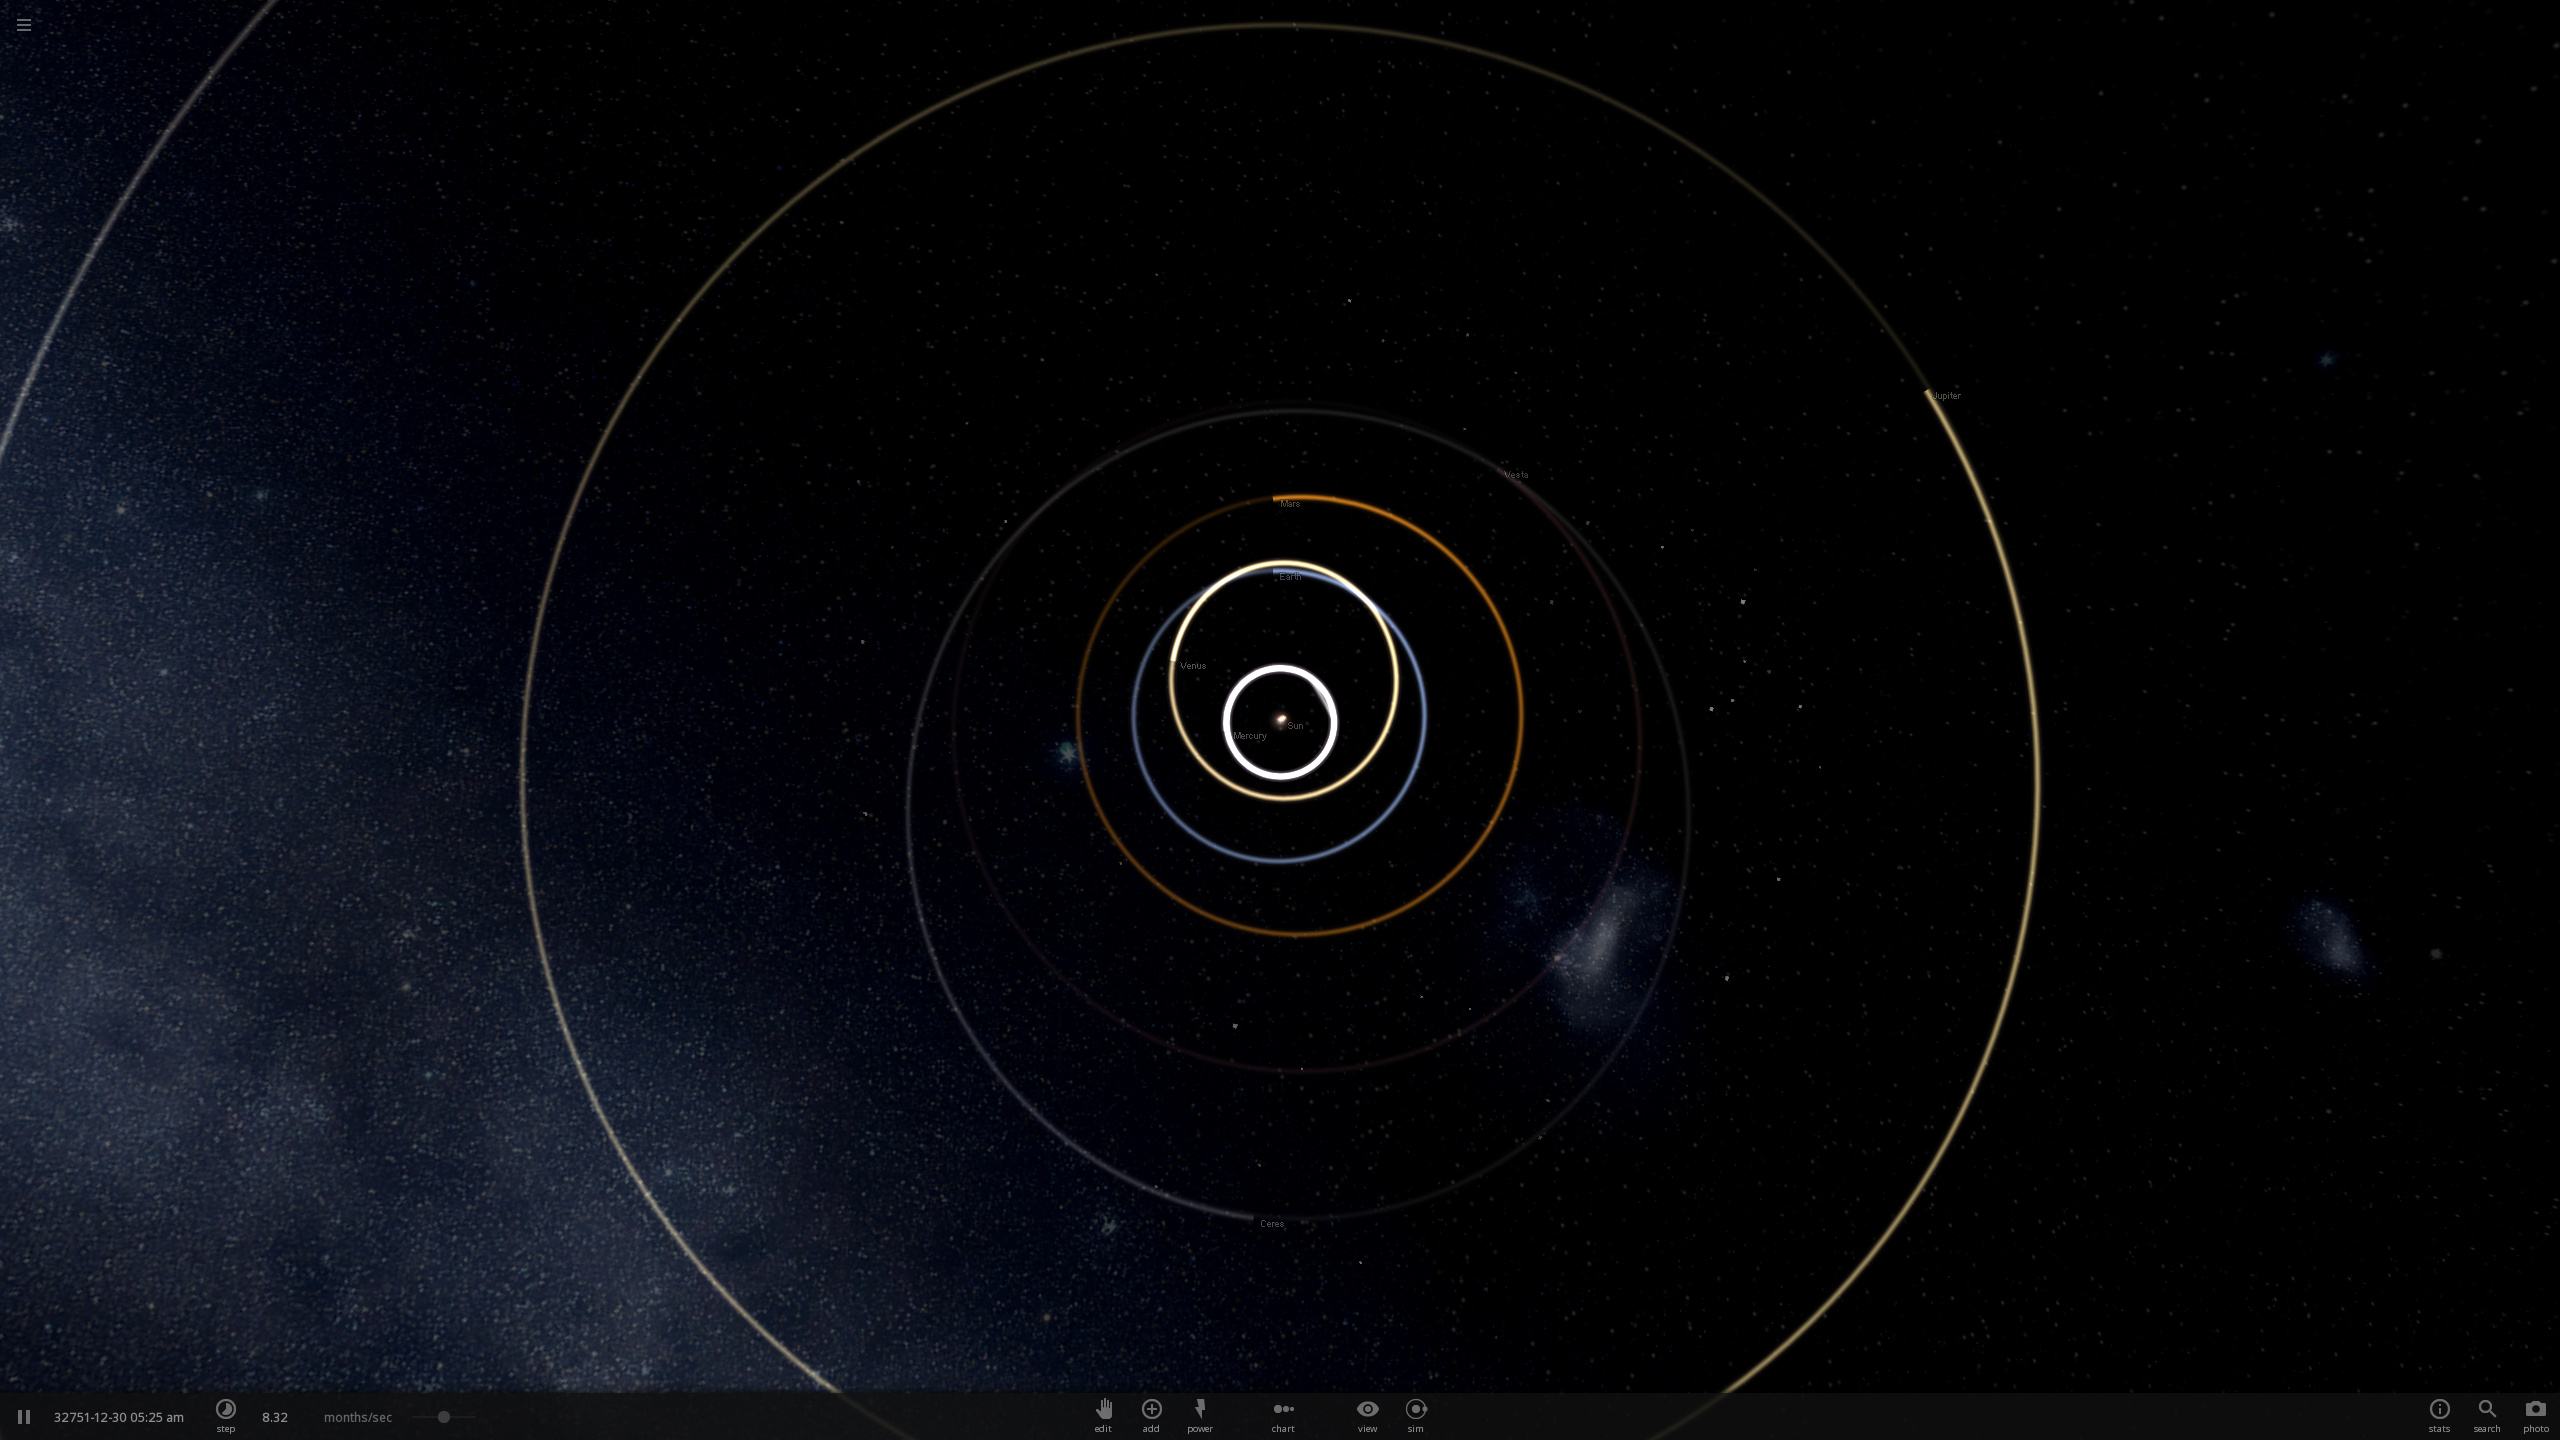Take a photo with camera icon
The width and height of the screenshot is (2560, 1440).
[x=2535, y=1410]
